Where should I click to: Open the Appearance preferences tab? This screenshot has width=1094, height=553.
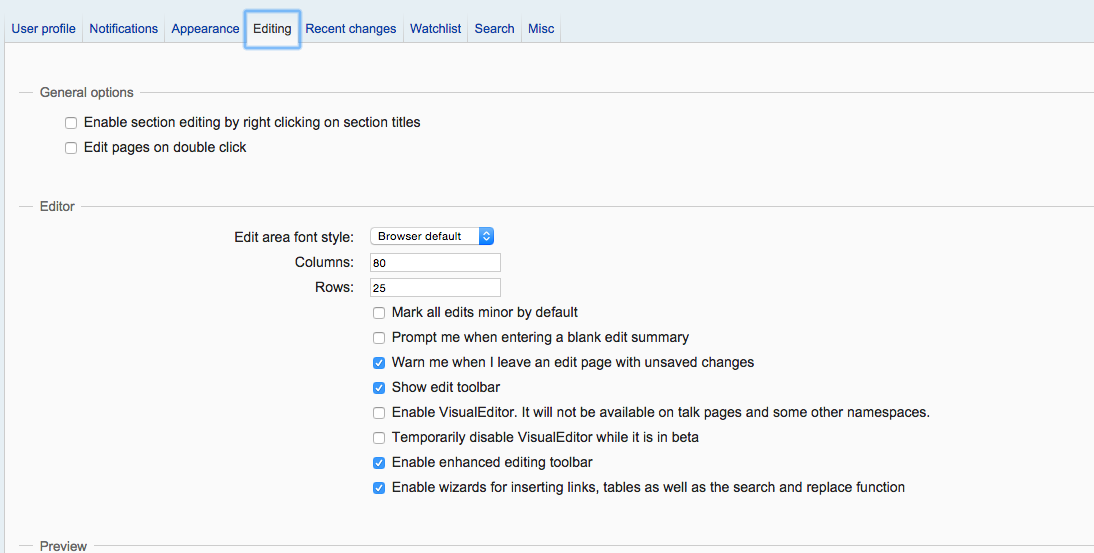click(205, 29)
